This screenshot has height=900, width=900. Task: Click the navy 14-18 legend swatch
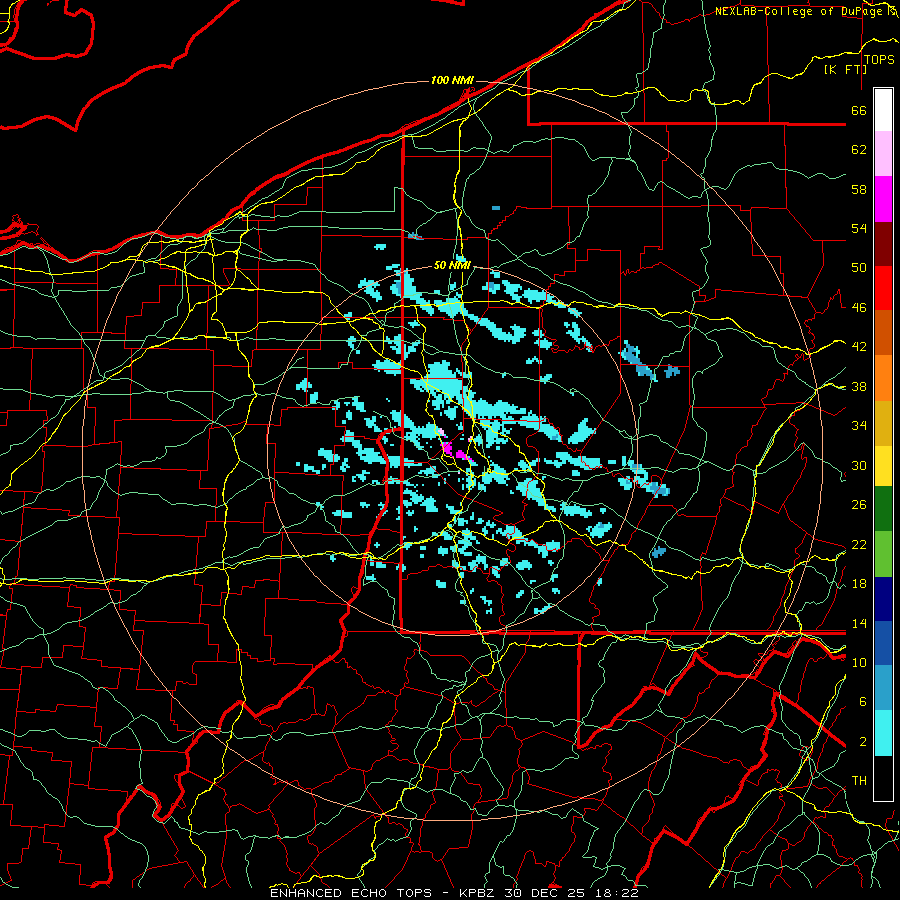(x=883, y=599)
